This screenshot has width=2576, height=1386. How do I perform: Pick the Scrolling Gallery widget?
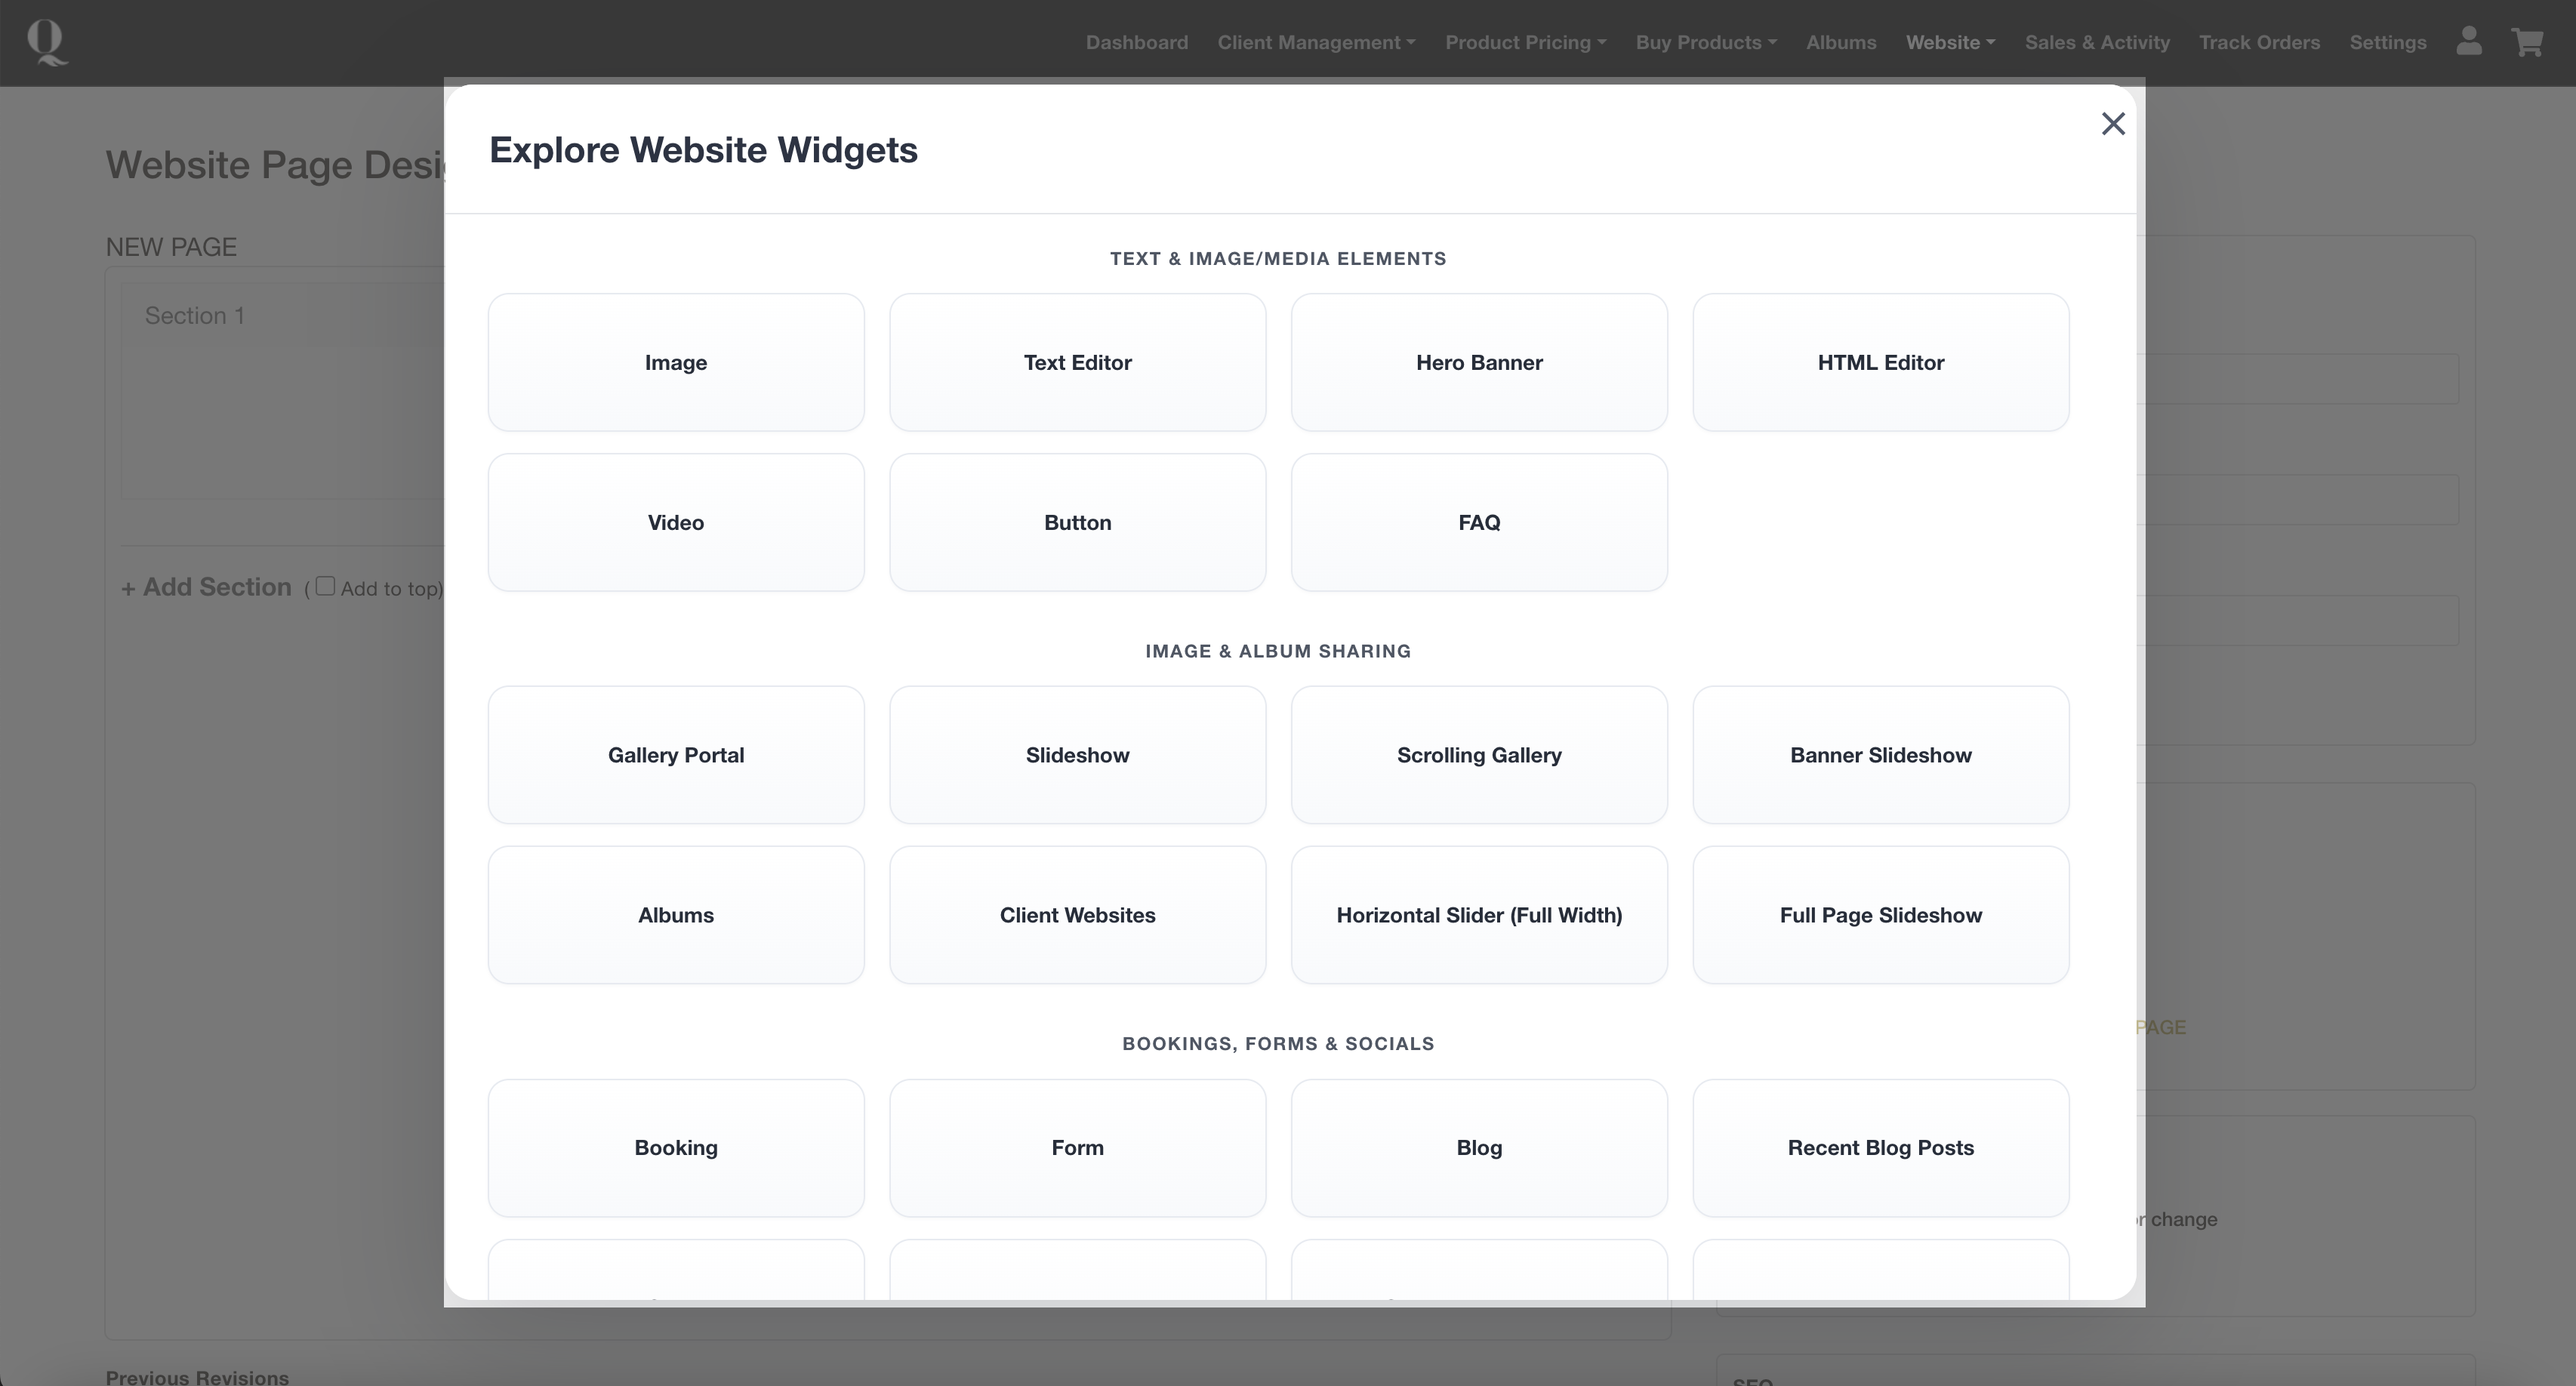tap(1478, 755)
